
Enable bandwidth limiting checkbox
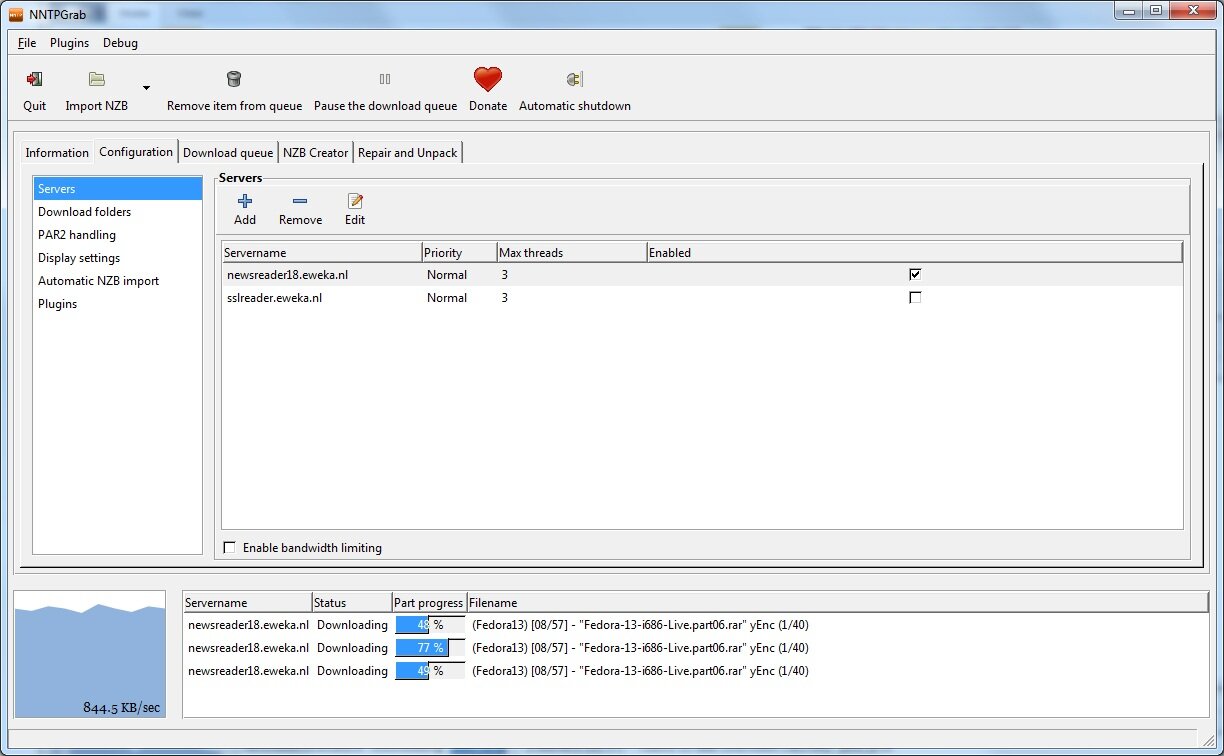[230, 548]
